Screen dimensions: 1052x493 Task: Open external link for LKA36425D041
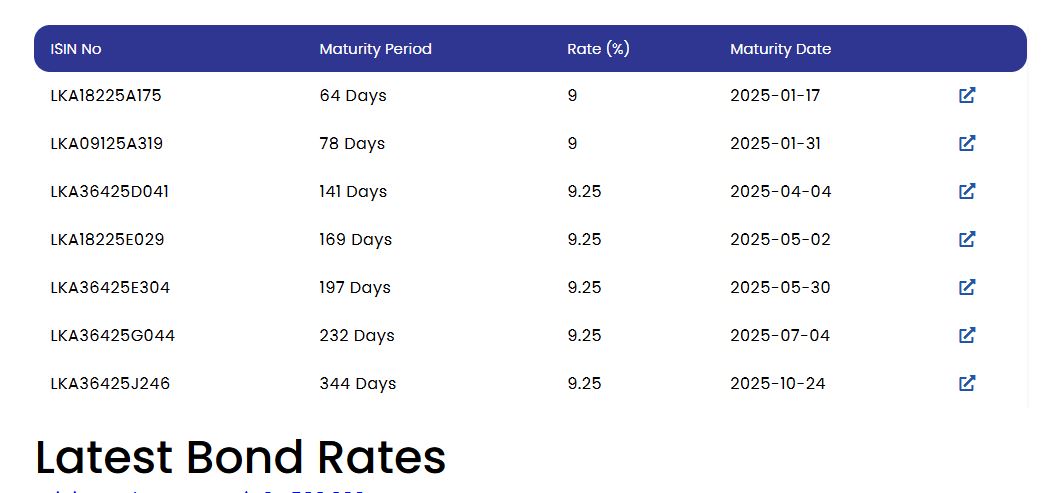pos(967,191)
